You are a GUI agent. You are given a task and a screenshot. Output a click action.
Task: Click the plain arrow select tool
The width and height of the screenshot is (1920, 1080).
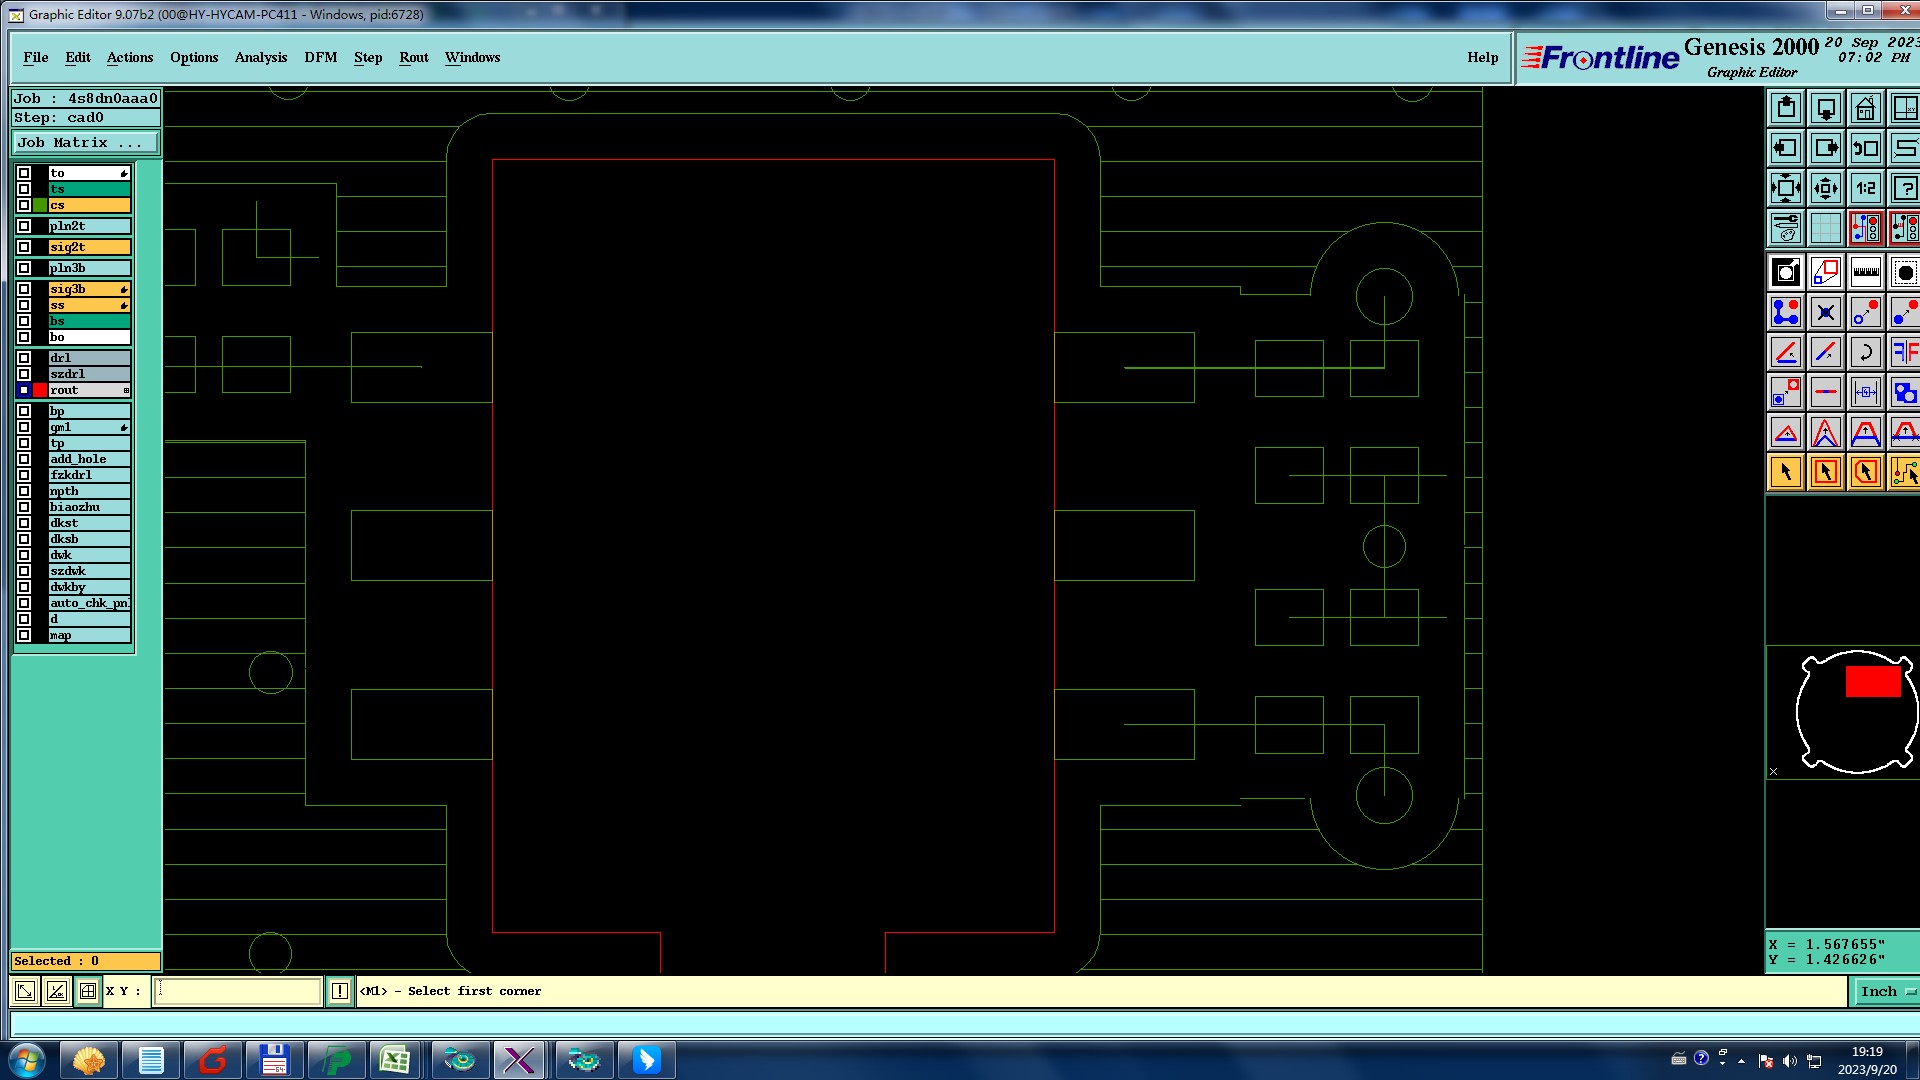click(x=1786, y=472)
